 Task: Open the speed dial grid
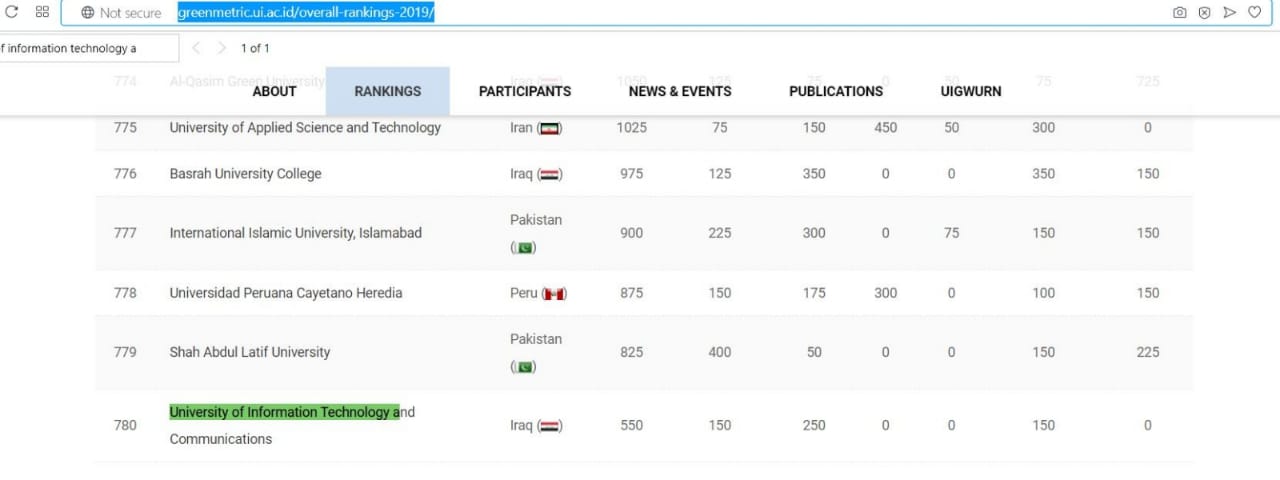(42, 12)
